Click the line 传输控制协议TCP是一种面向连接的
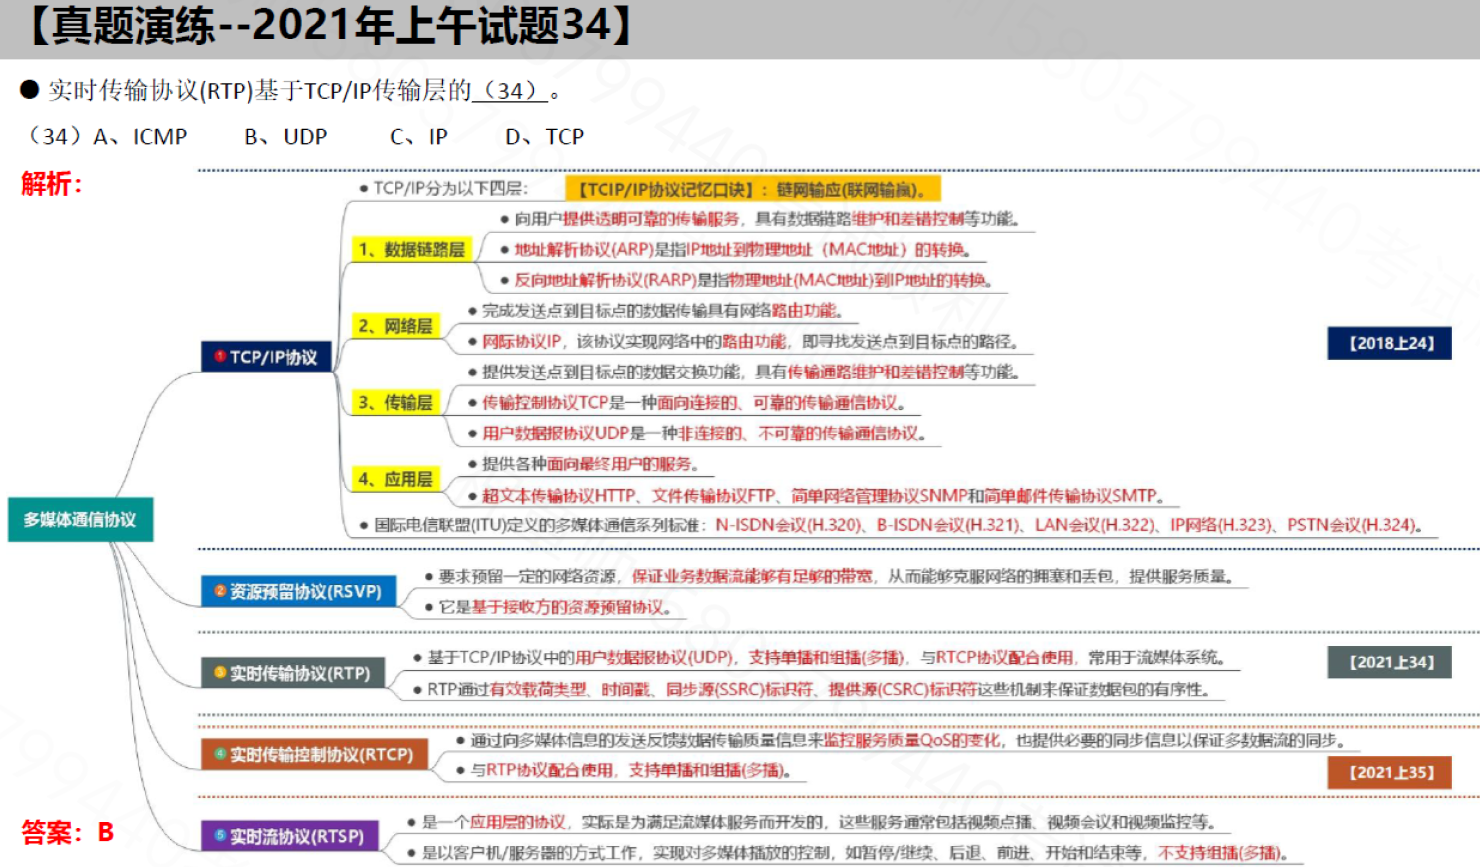Screen dimensions: 1480x867 click(687, 403)
